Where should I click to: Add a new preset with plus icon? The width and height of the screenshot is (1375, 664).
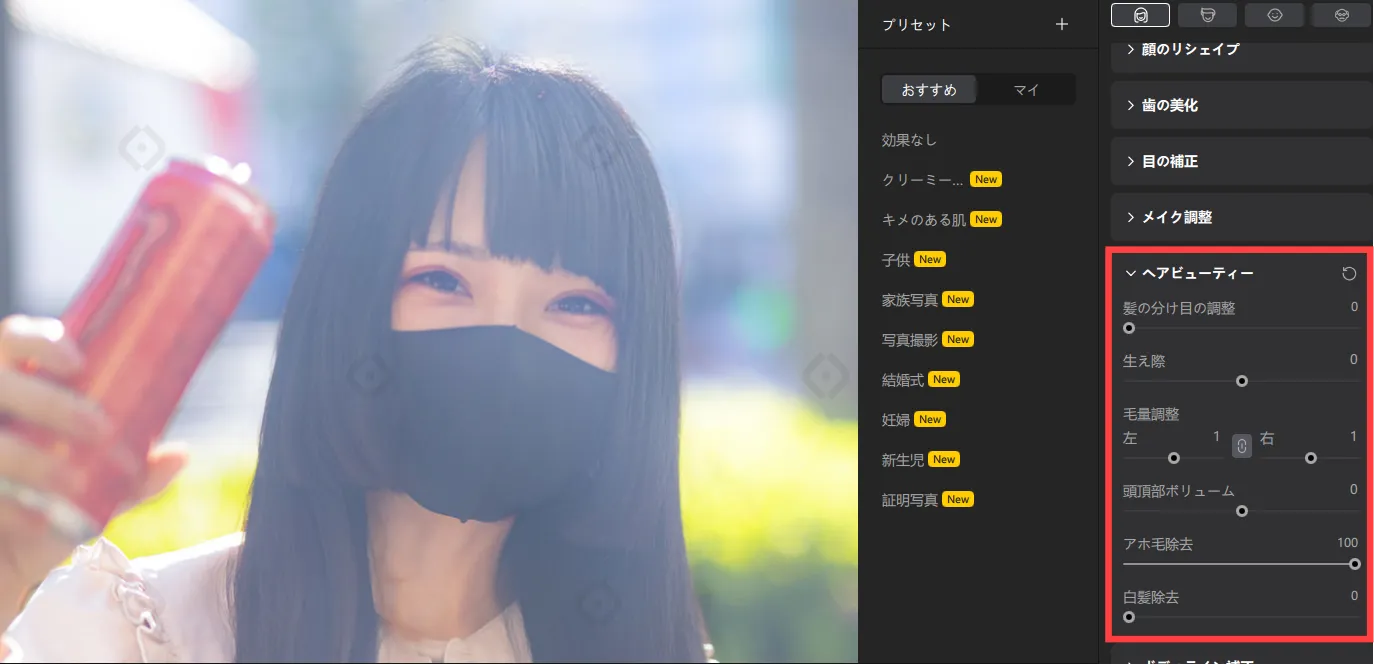[x=1062, y=24]
